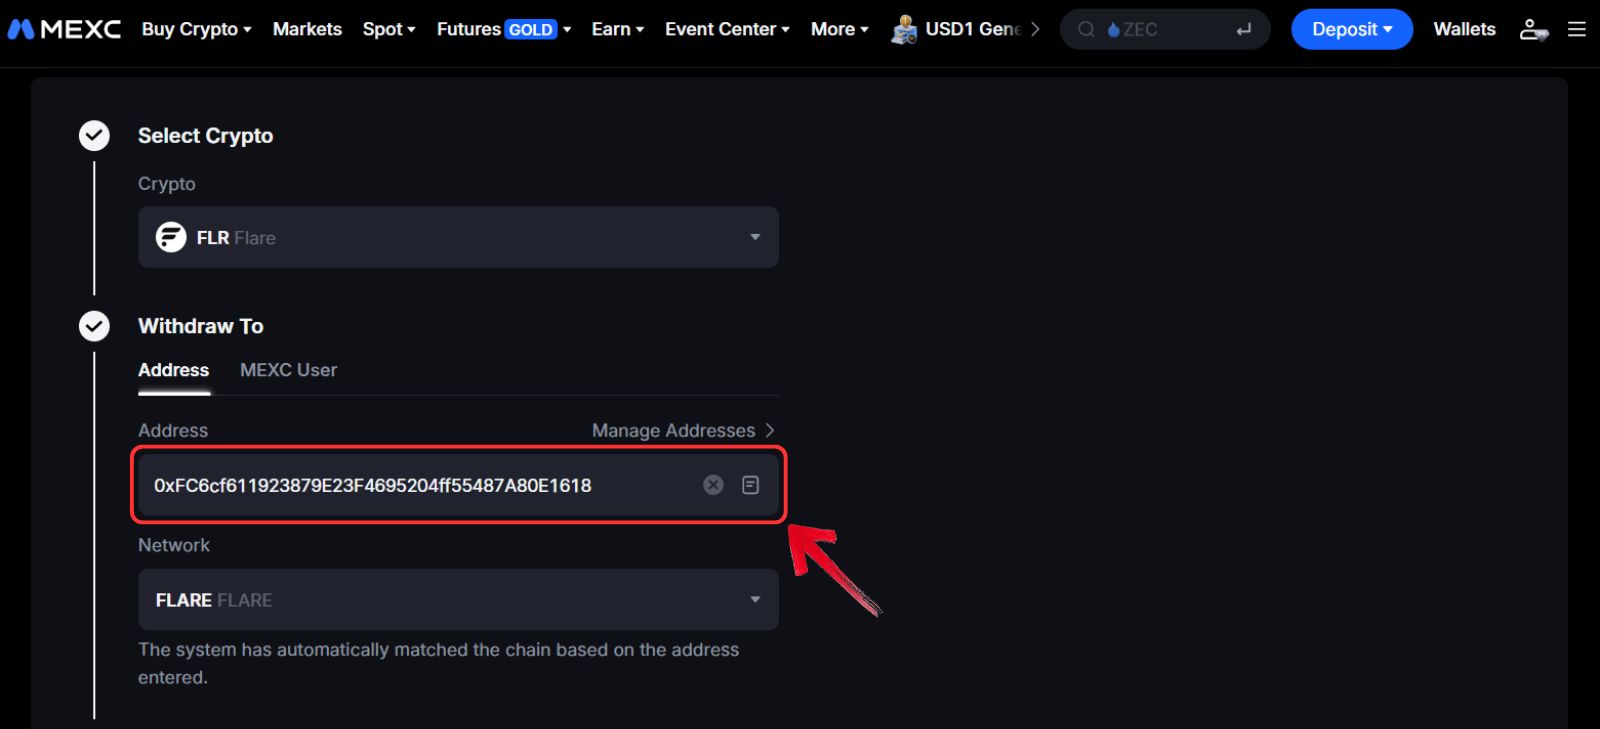The height and width of the screenshot is (729, 1600).
Task: Click the blue Deposit button
Action: 1351,29
